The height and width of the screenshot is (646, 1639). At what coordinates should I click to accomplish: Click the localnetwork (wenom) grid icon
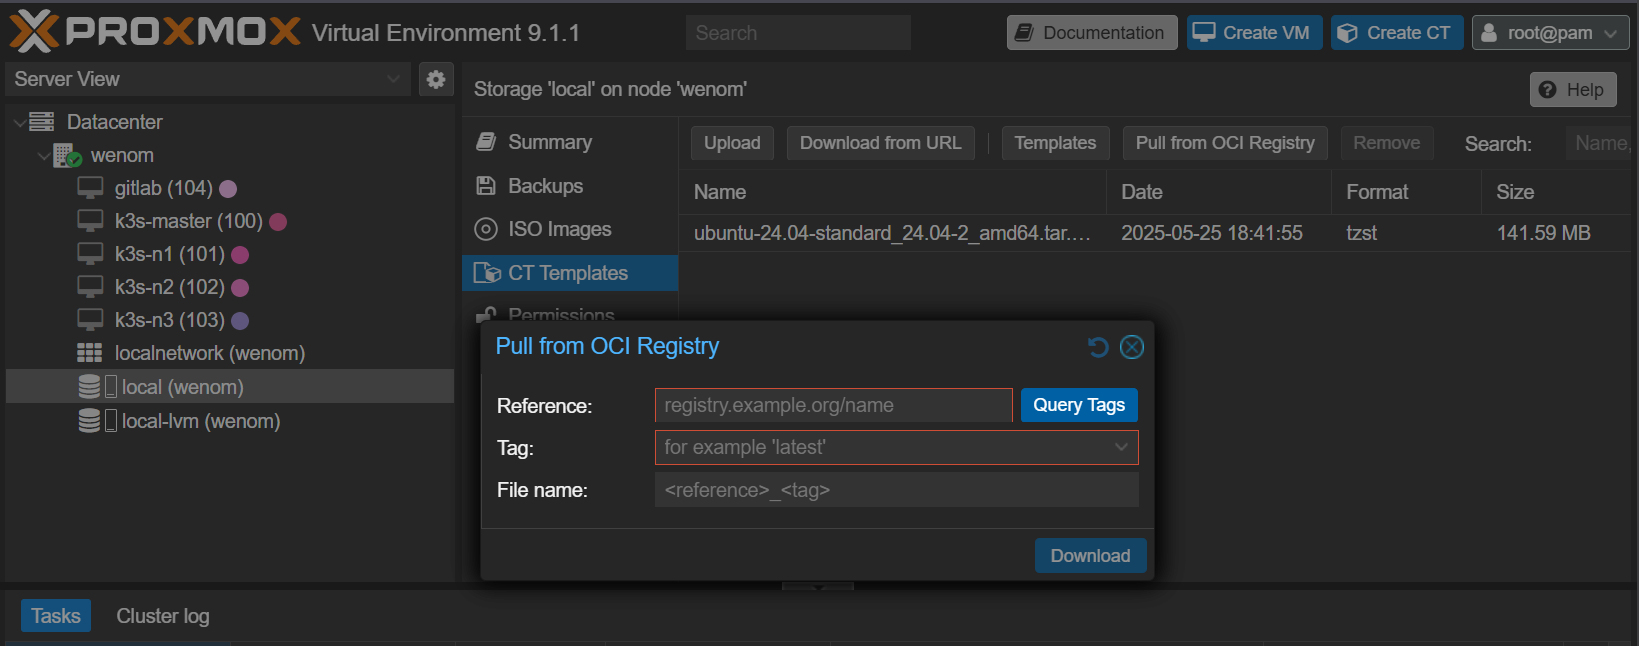90,353
